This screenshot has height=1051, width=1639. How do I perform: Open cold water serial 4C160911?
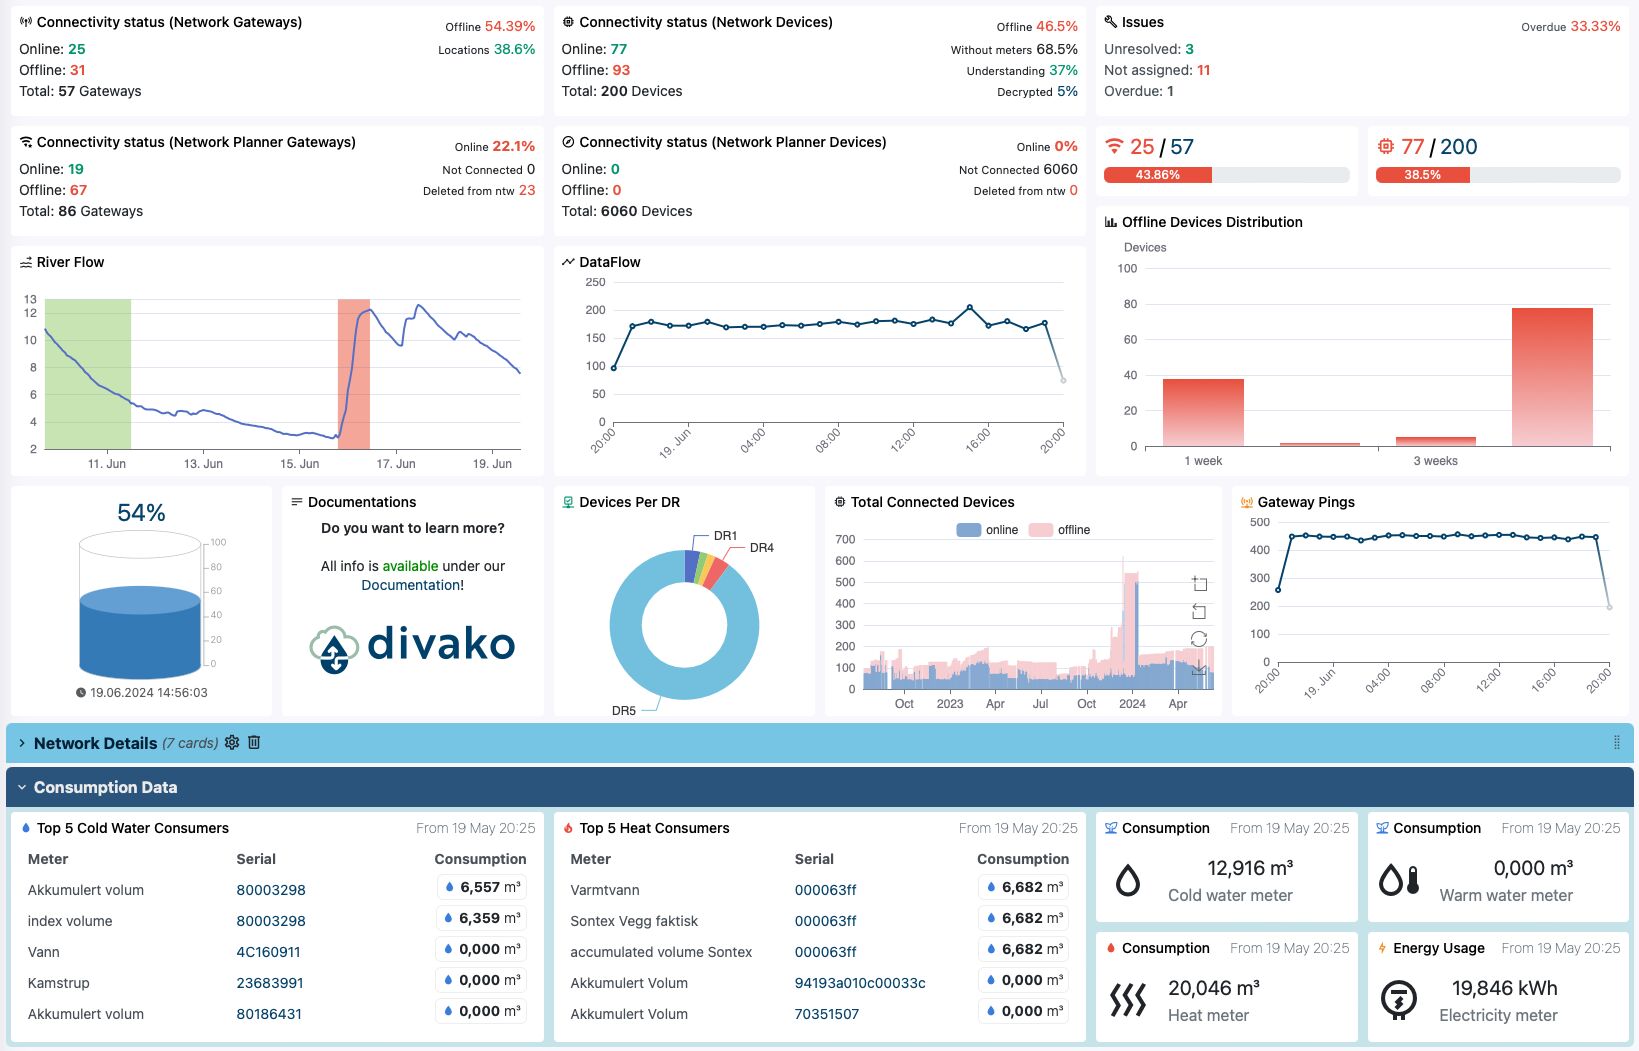268,952
